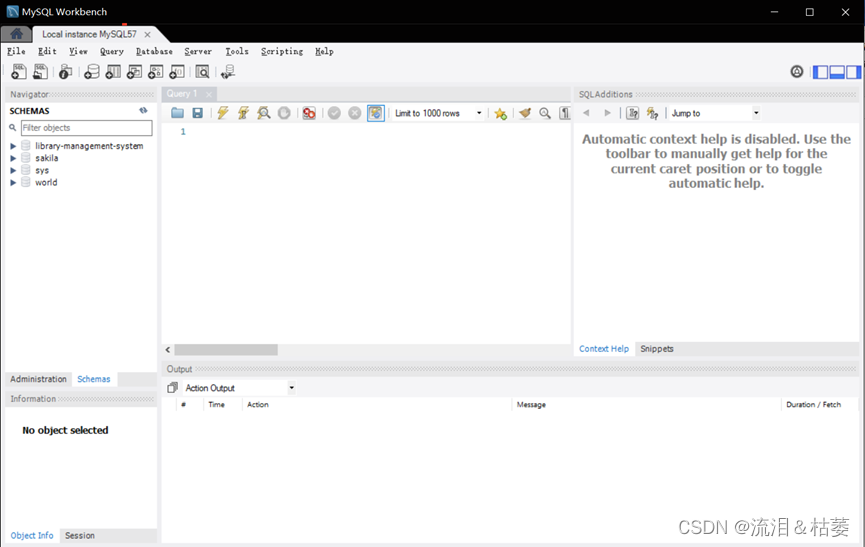
Task: Open preferences gear icon at top right
Action: 797,71
